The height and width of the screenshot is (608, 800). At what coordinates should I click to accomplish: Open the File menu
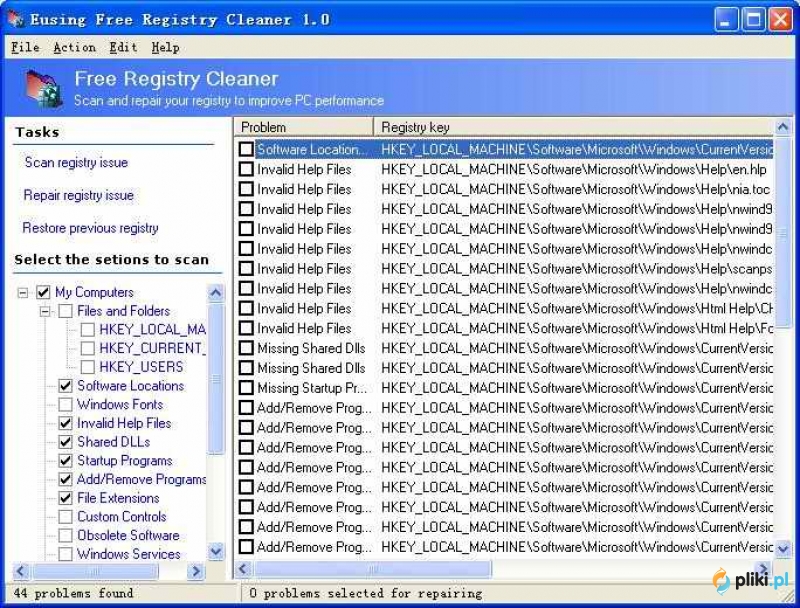[x=25, y=47]
